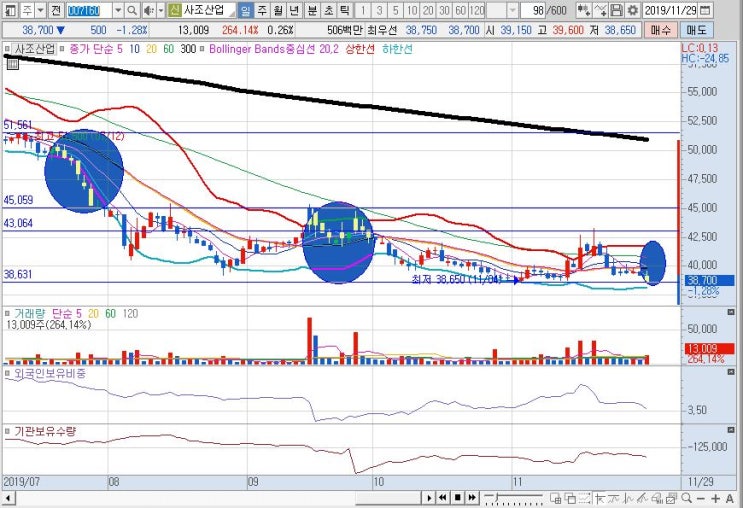Screen dimensions: 743x508
Task: Select interval 5 button
Action: 396,10
